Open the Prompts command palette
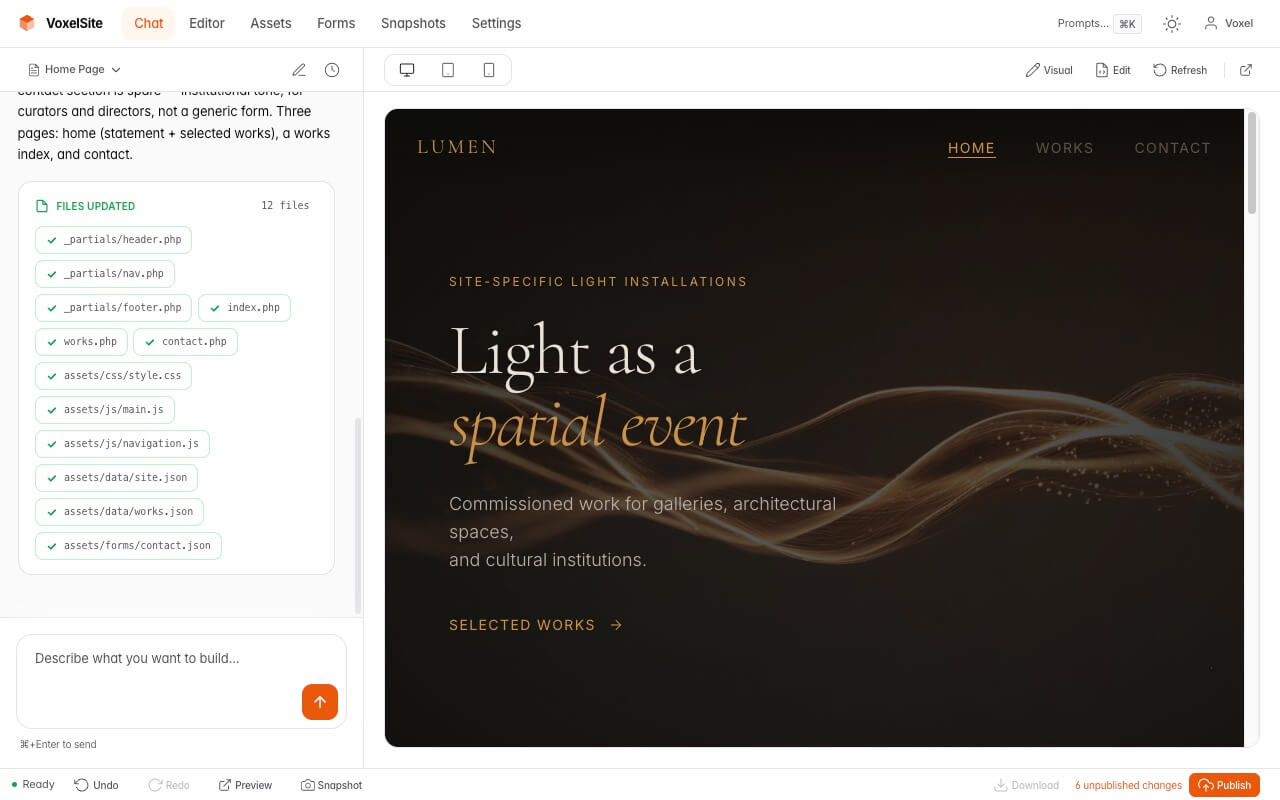Viewport: 1280px width, 800px height. click(1097, 23)
